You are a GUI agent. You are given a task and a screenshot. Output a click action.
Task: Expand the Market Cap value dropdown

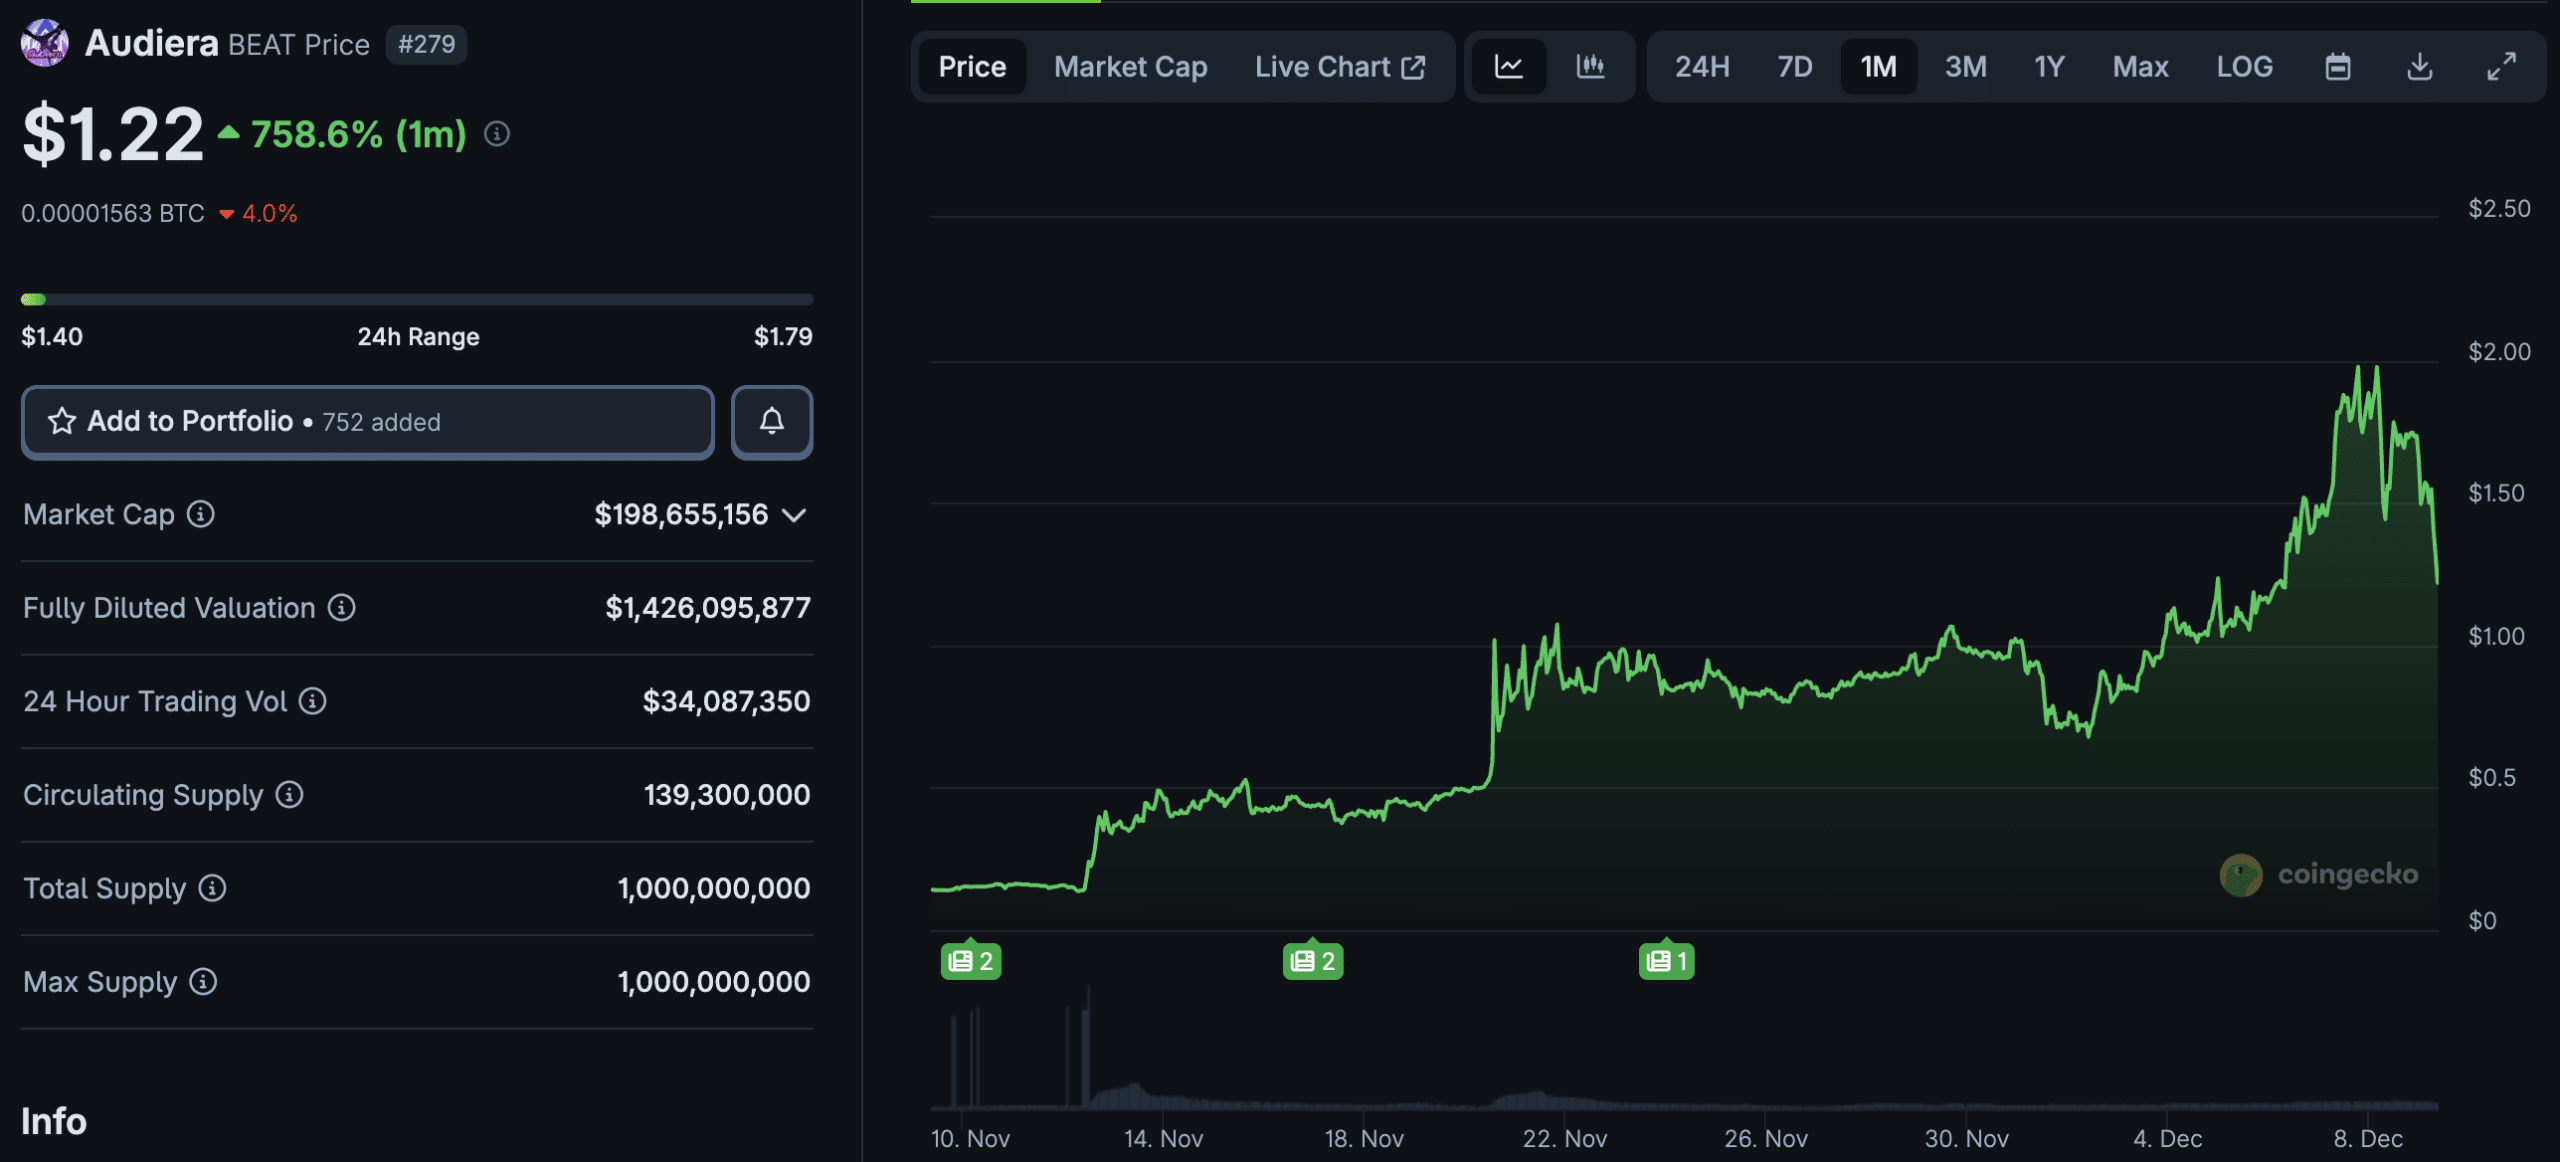pos(794,515)
